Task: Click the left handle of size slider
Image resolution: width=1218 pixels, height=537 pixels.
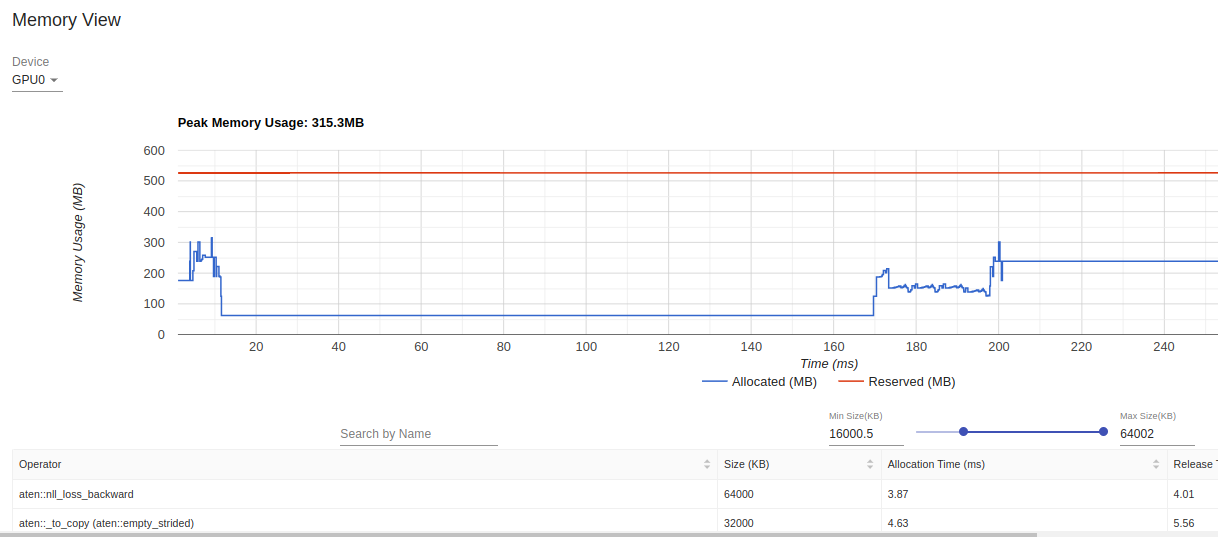Action: tap(963, 432)
